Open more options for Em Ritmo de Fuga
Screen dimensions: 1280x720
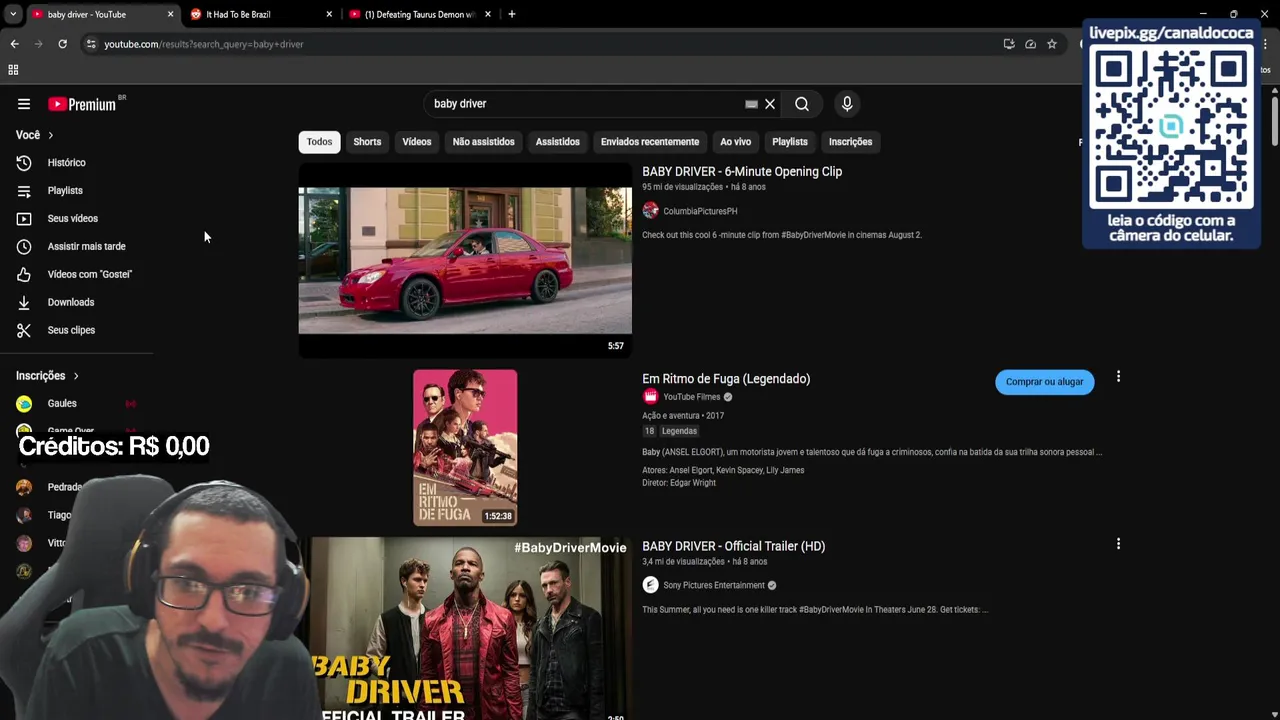tap(1118, 377)
